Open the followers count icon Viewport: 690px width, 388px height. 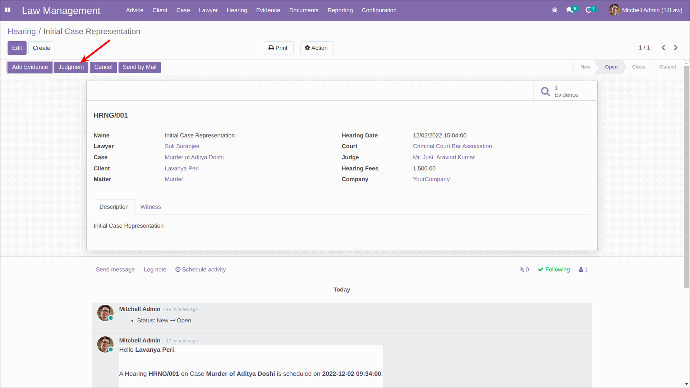(x=583, y=270)
